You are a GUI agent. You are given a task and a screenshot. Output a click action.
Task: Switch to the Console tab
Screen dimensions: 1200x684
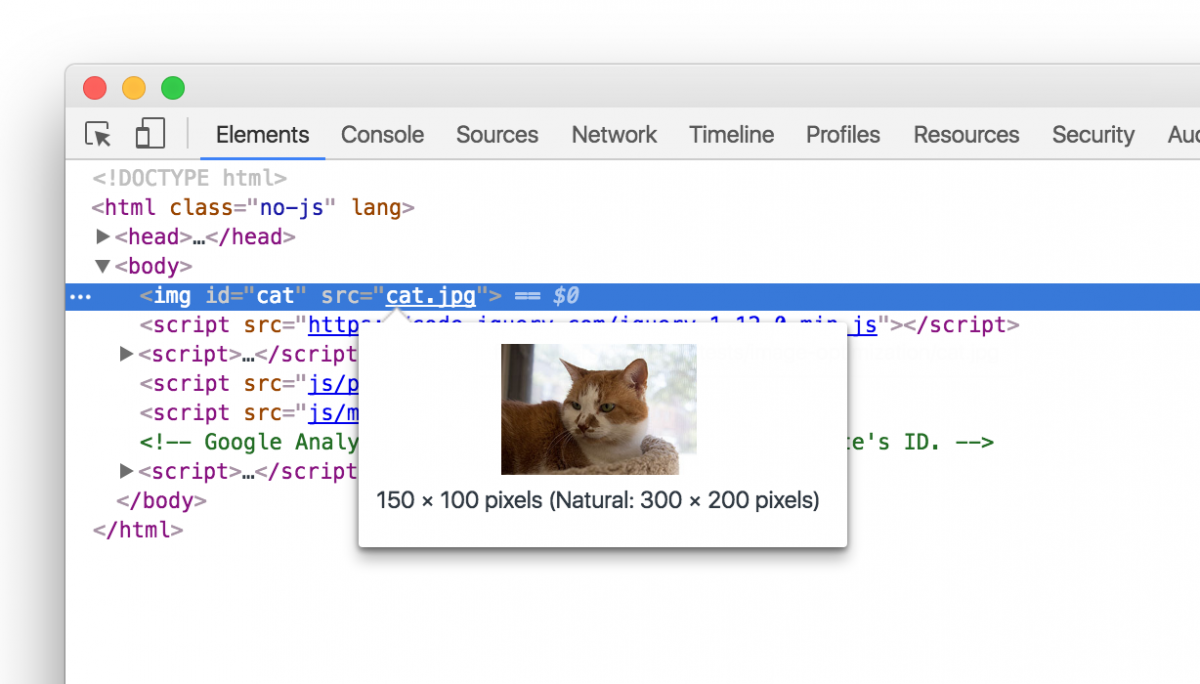pos(382,135)
